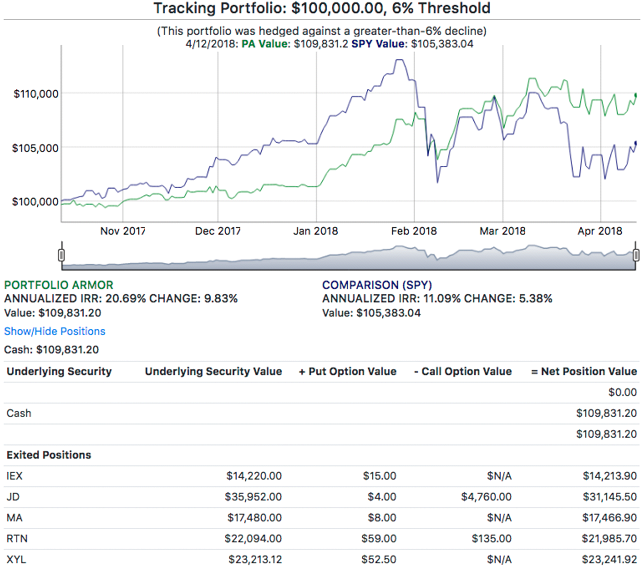Click the Exited Positions section header

click(48, 455)
